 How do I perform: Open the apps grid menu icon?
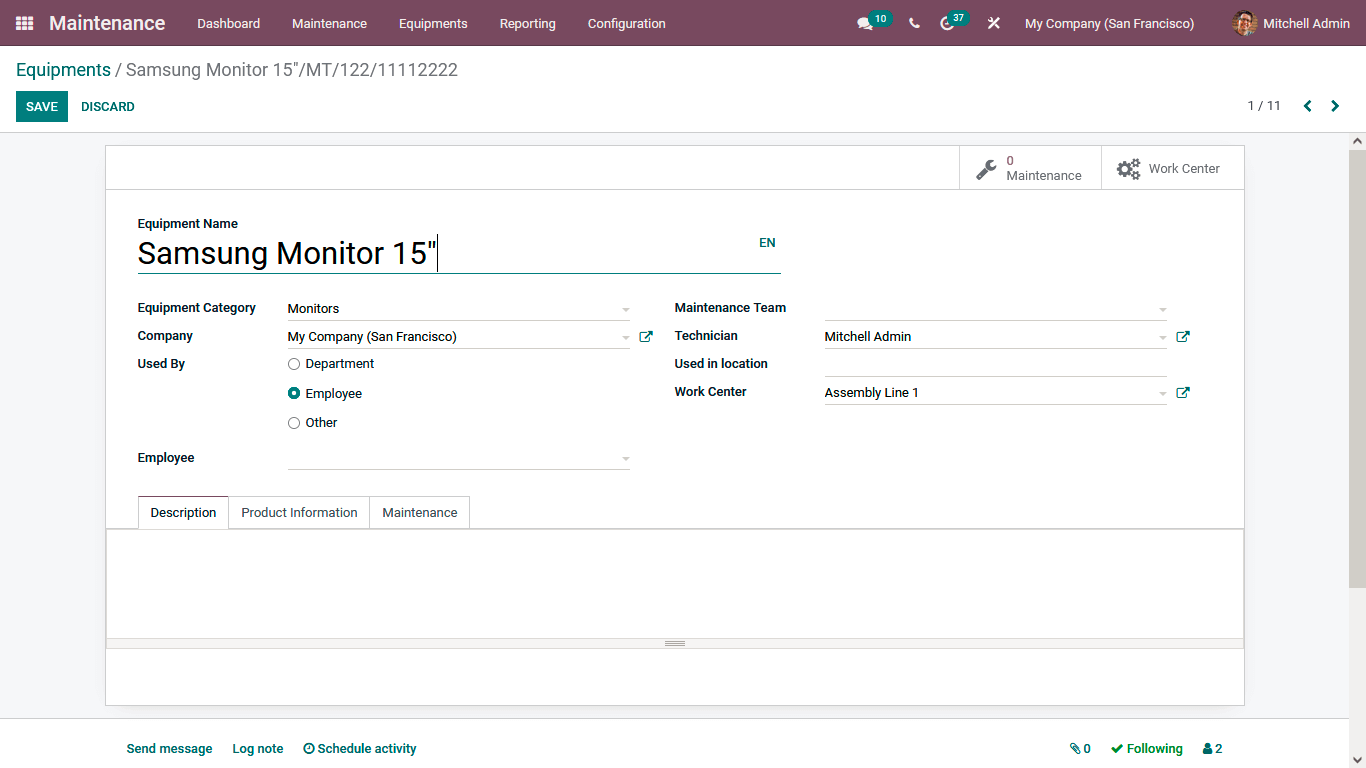[x=24, y=23]
